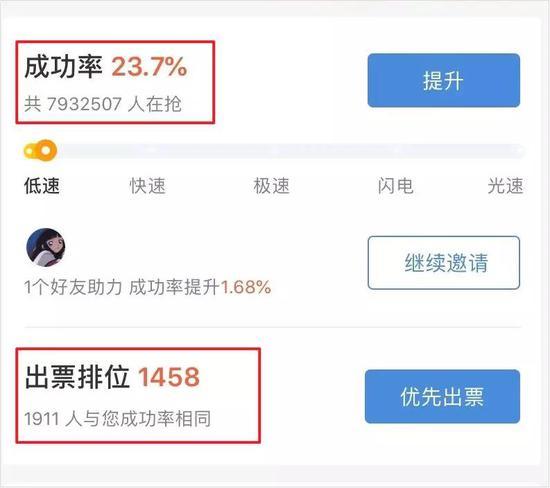The width and height of the screenshot is (550, 488).
Task: Tap the 继续邀请 outlined button
Action: [x=444, y=263]
